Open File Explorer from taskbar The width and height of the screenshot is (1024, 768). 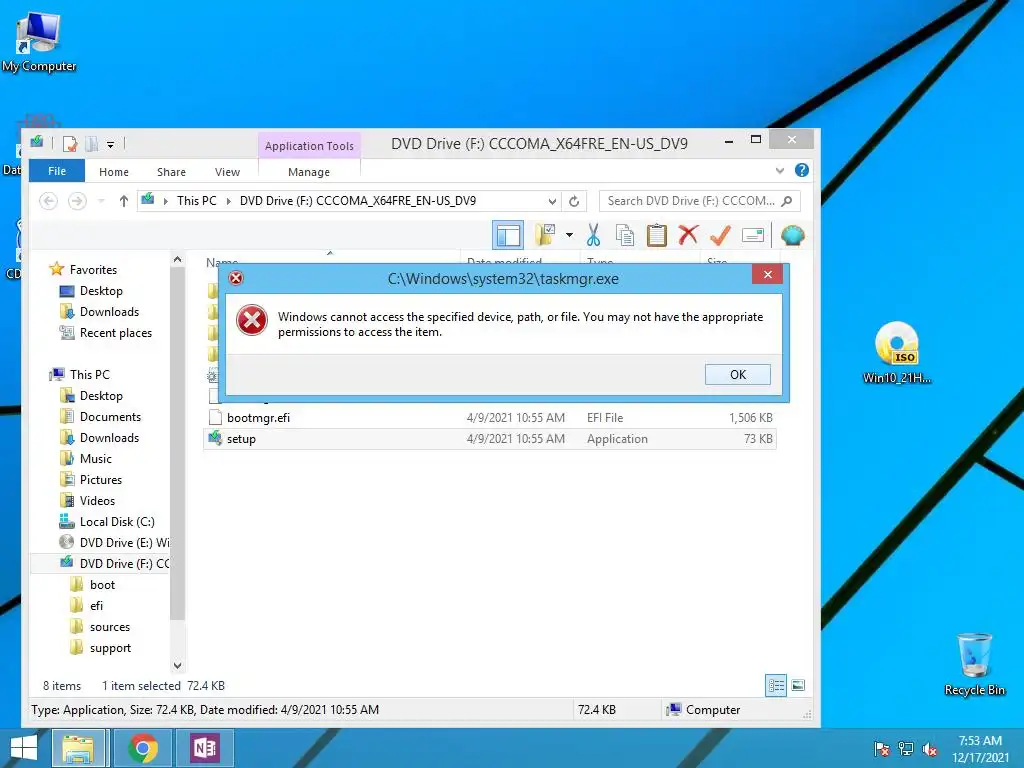pyautogui.click(x=78, y=748)
